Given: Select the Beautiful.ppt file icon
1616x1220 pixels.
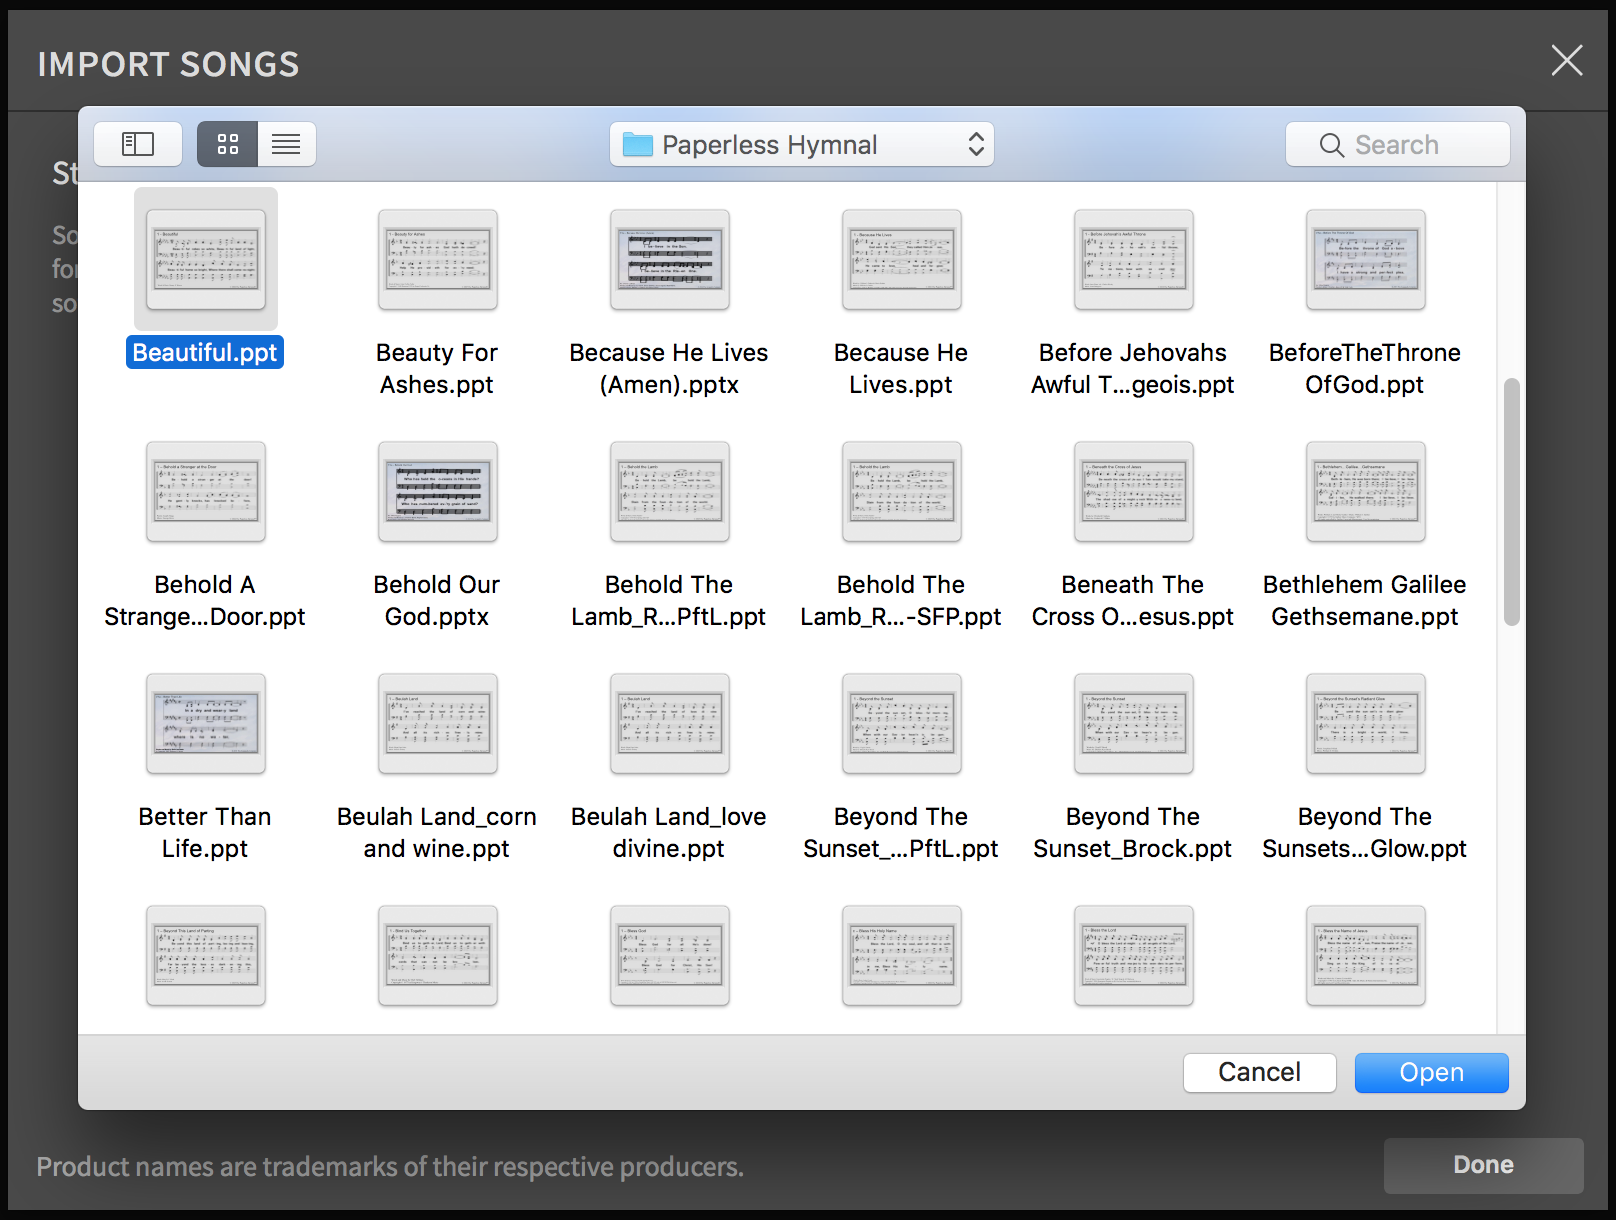Looking at the screenshot, I should [x=206, y=260].
